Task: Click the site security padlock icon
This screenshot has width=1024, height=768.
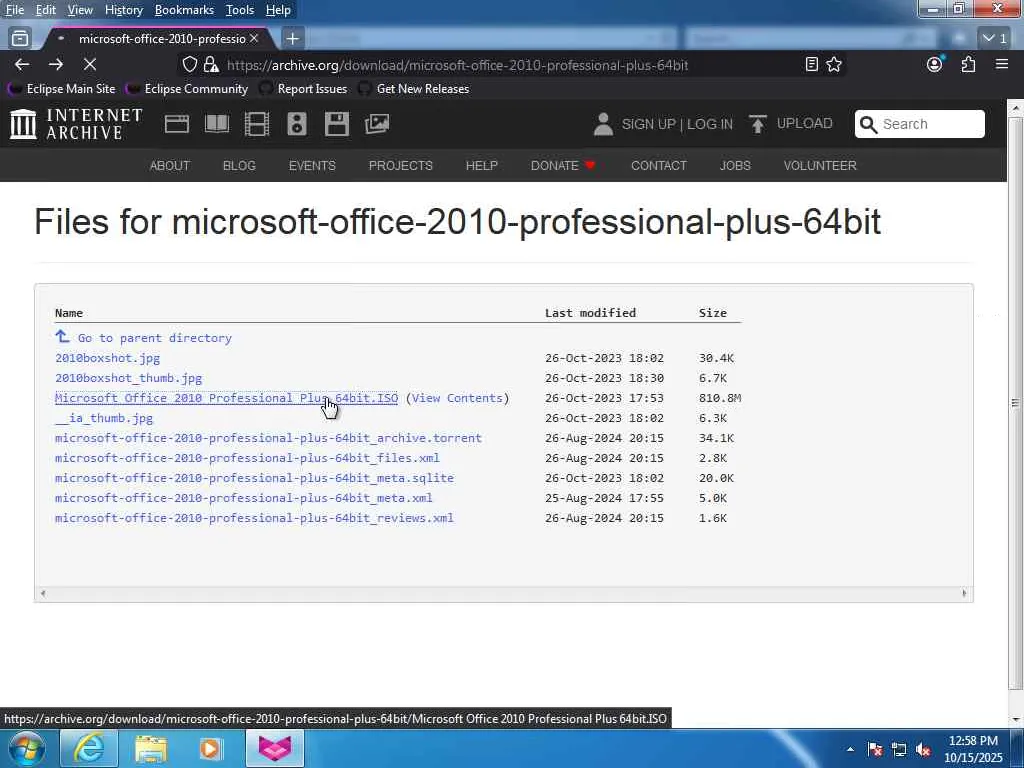Action: click(x=210, y=64)
